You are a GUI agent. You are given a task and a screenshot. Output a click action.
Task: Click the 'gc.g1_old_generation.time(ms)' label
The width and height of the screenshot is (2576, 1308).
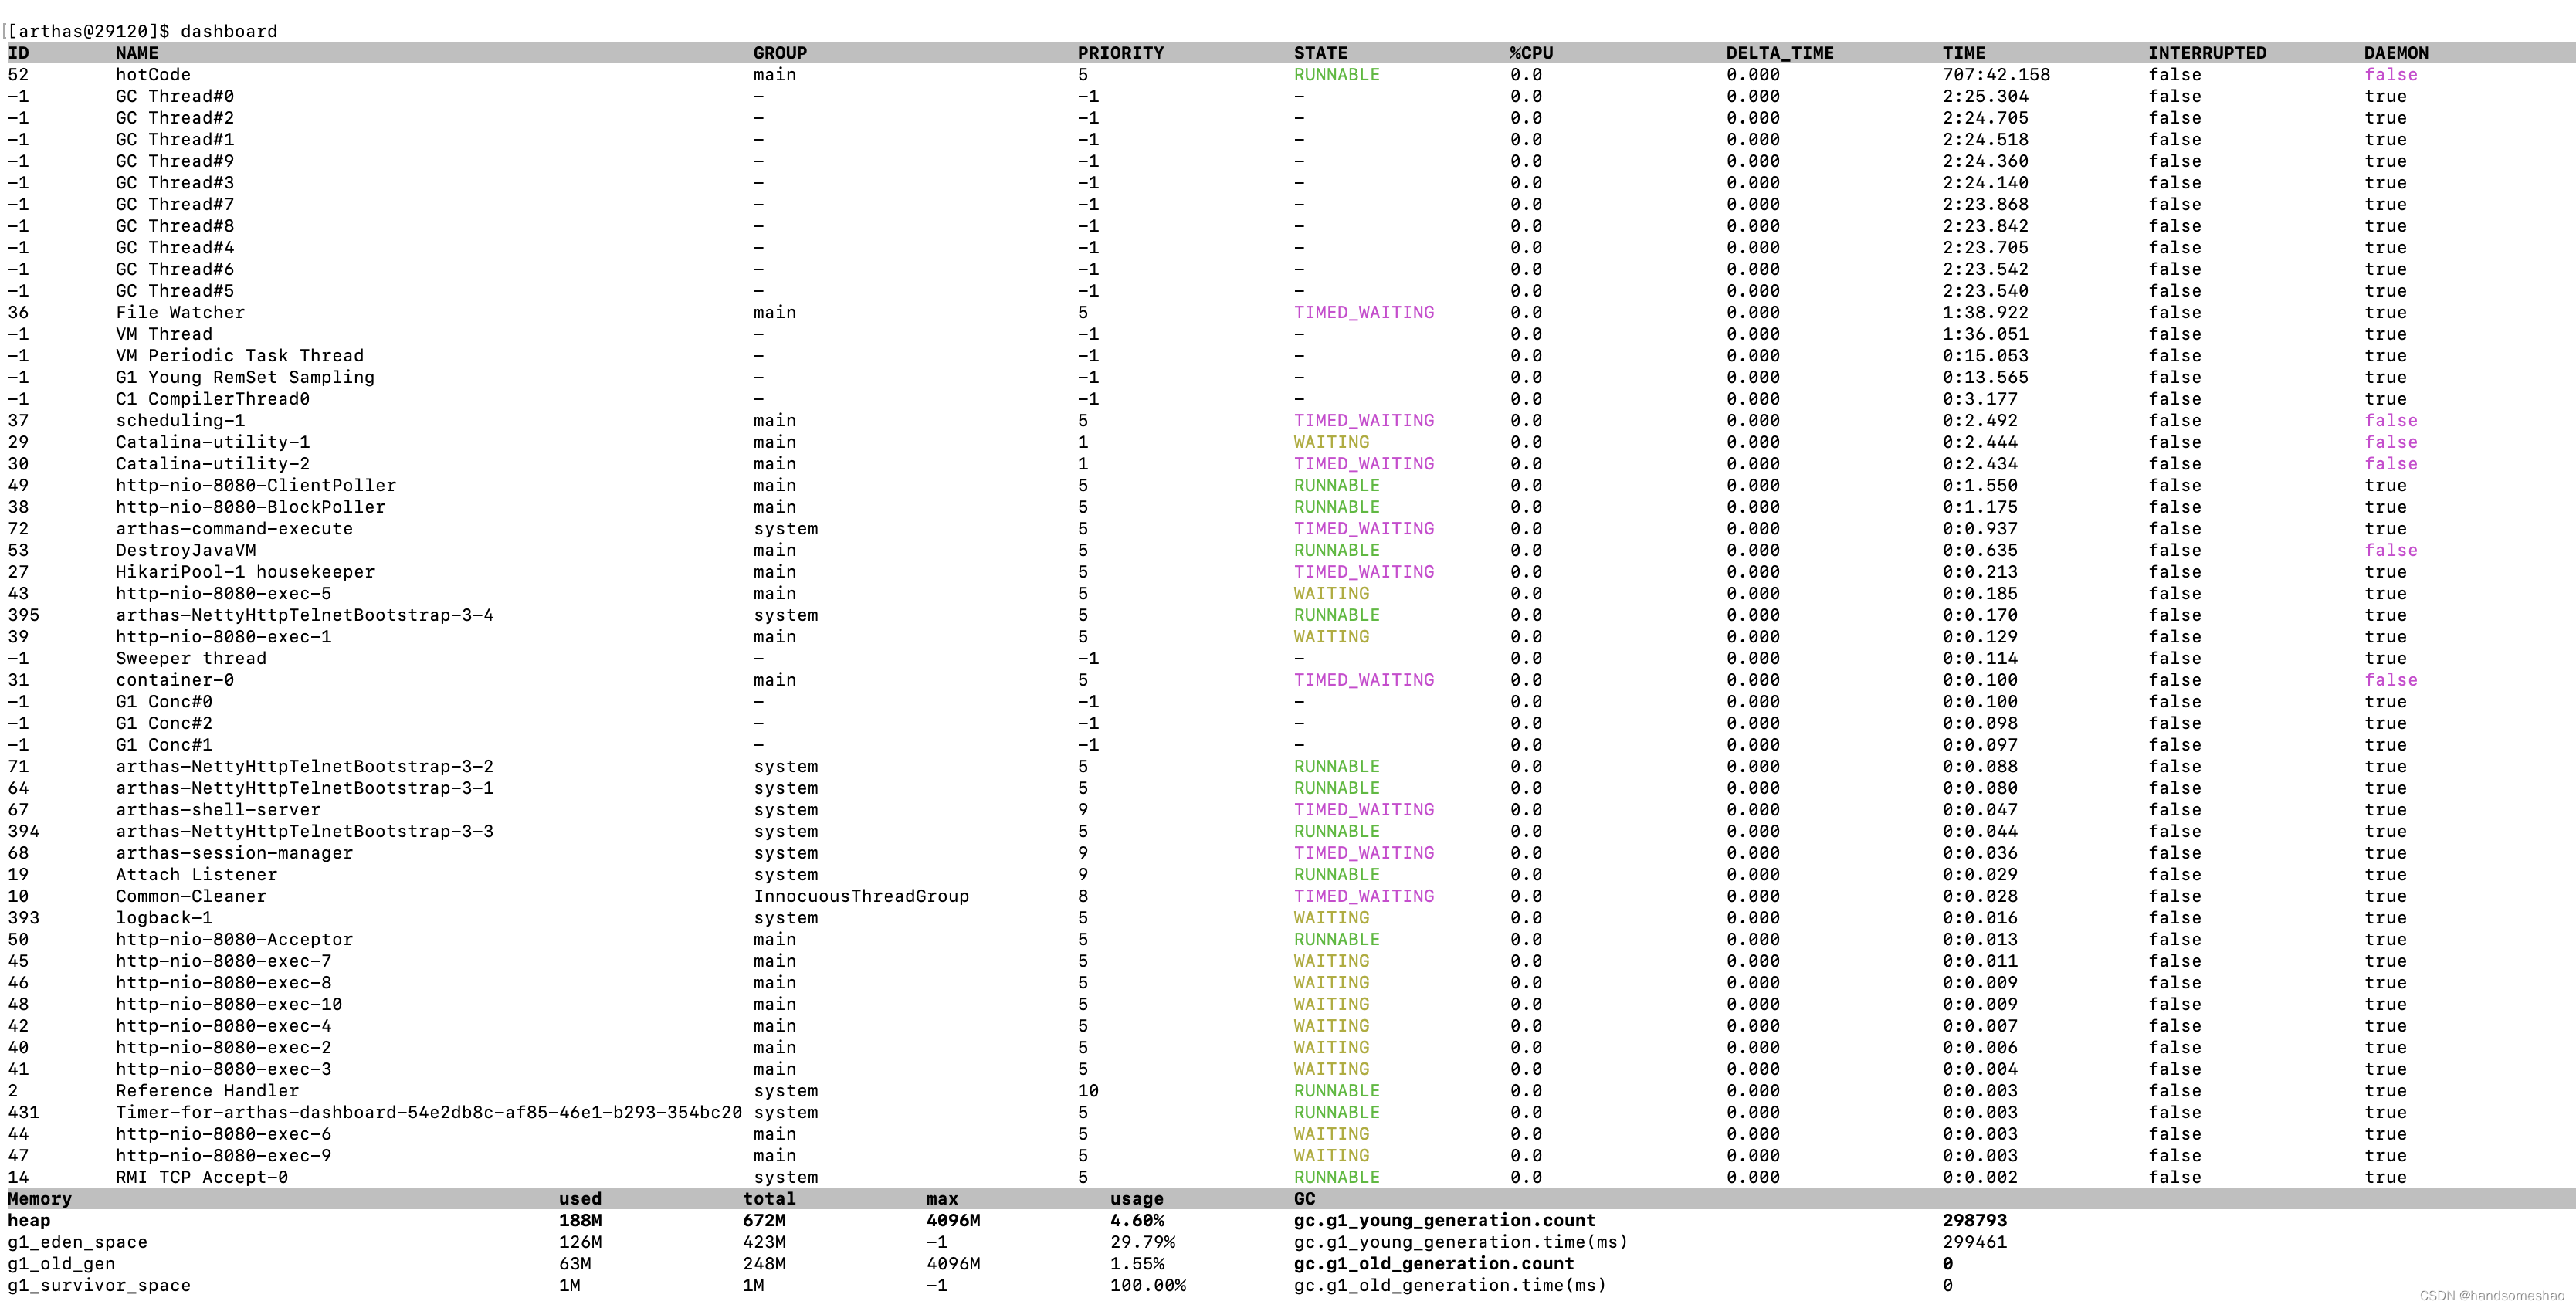point(1450,1285)
